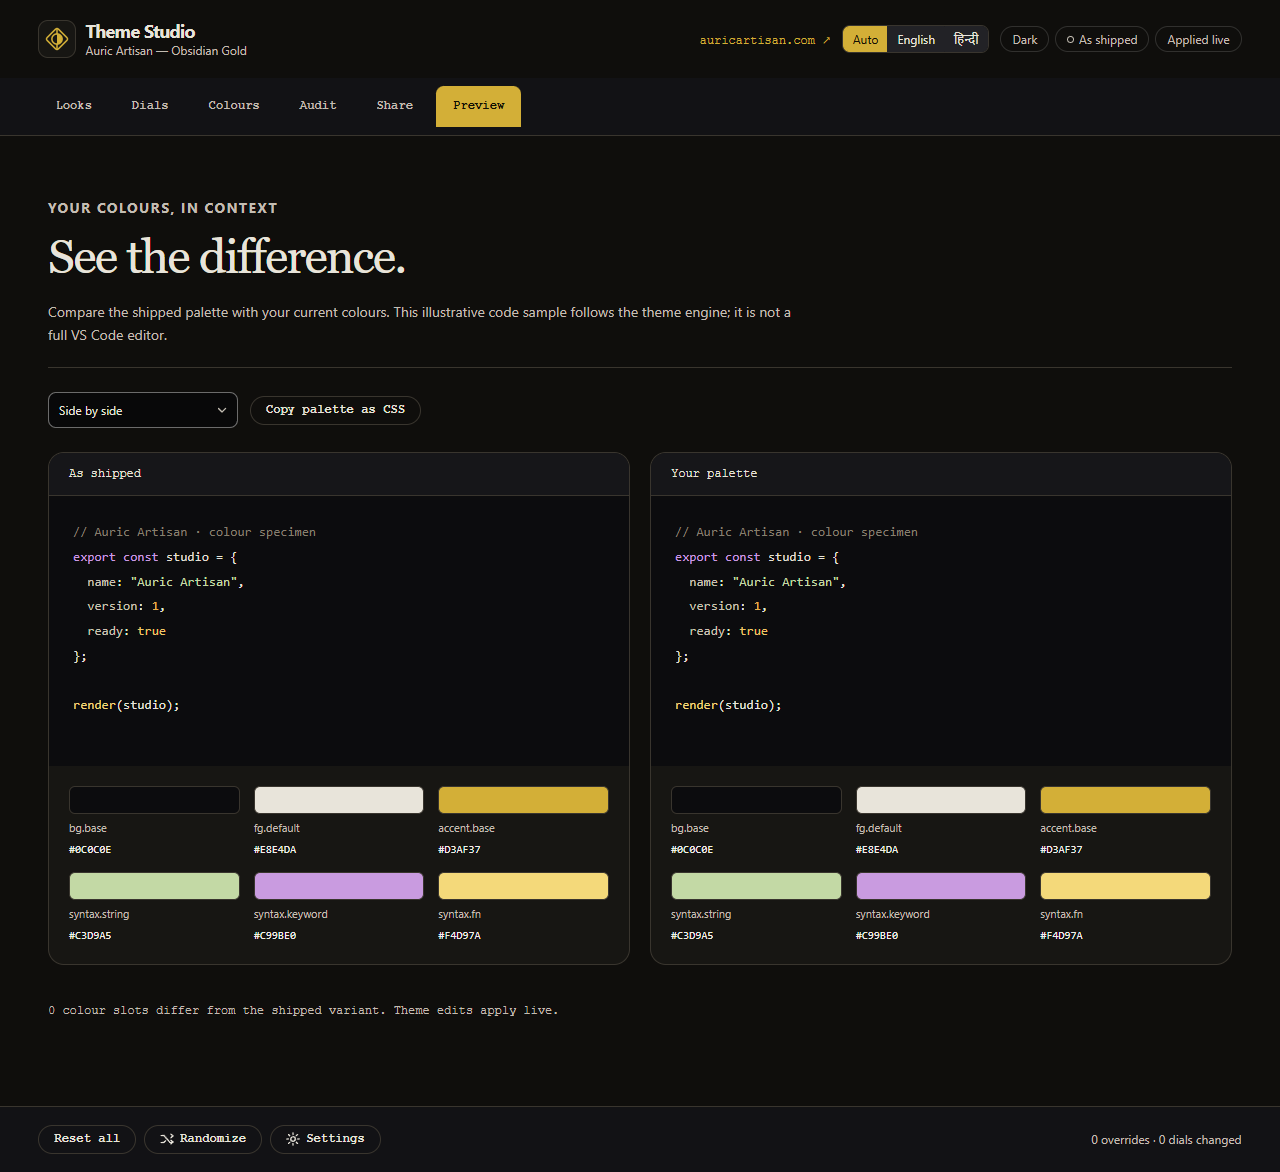Click '0 overrides · 0 dials changed' status text
Viewport: 1280px width, 1172px height.
(x=1166, y=1140)
